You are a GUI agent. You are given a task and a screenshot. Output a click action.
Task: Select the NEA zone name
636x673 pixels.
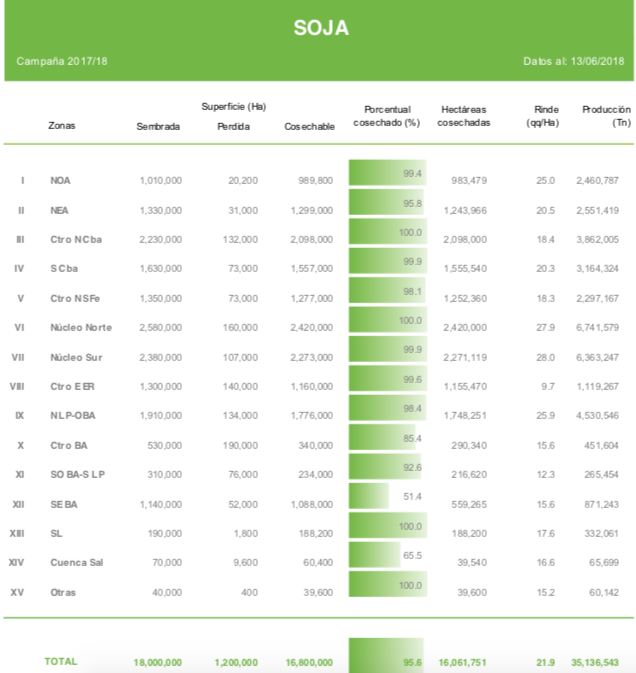[x=59, y=210]
